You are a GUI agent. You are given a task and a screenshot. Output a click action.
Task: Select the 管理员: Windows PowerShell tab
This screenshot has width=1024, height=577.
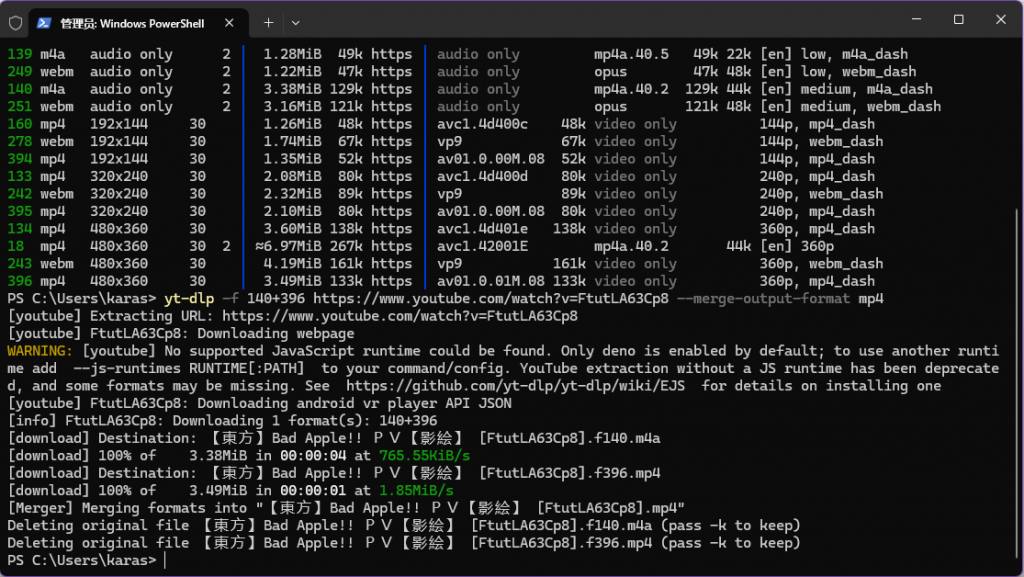tap(130, 22)
